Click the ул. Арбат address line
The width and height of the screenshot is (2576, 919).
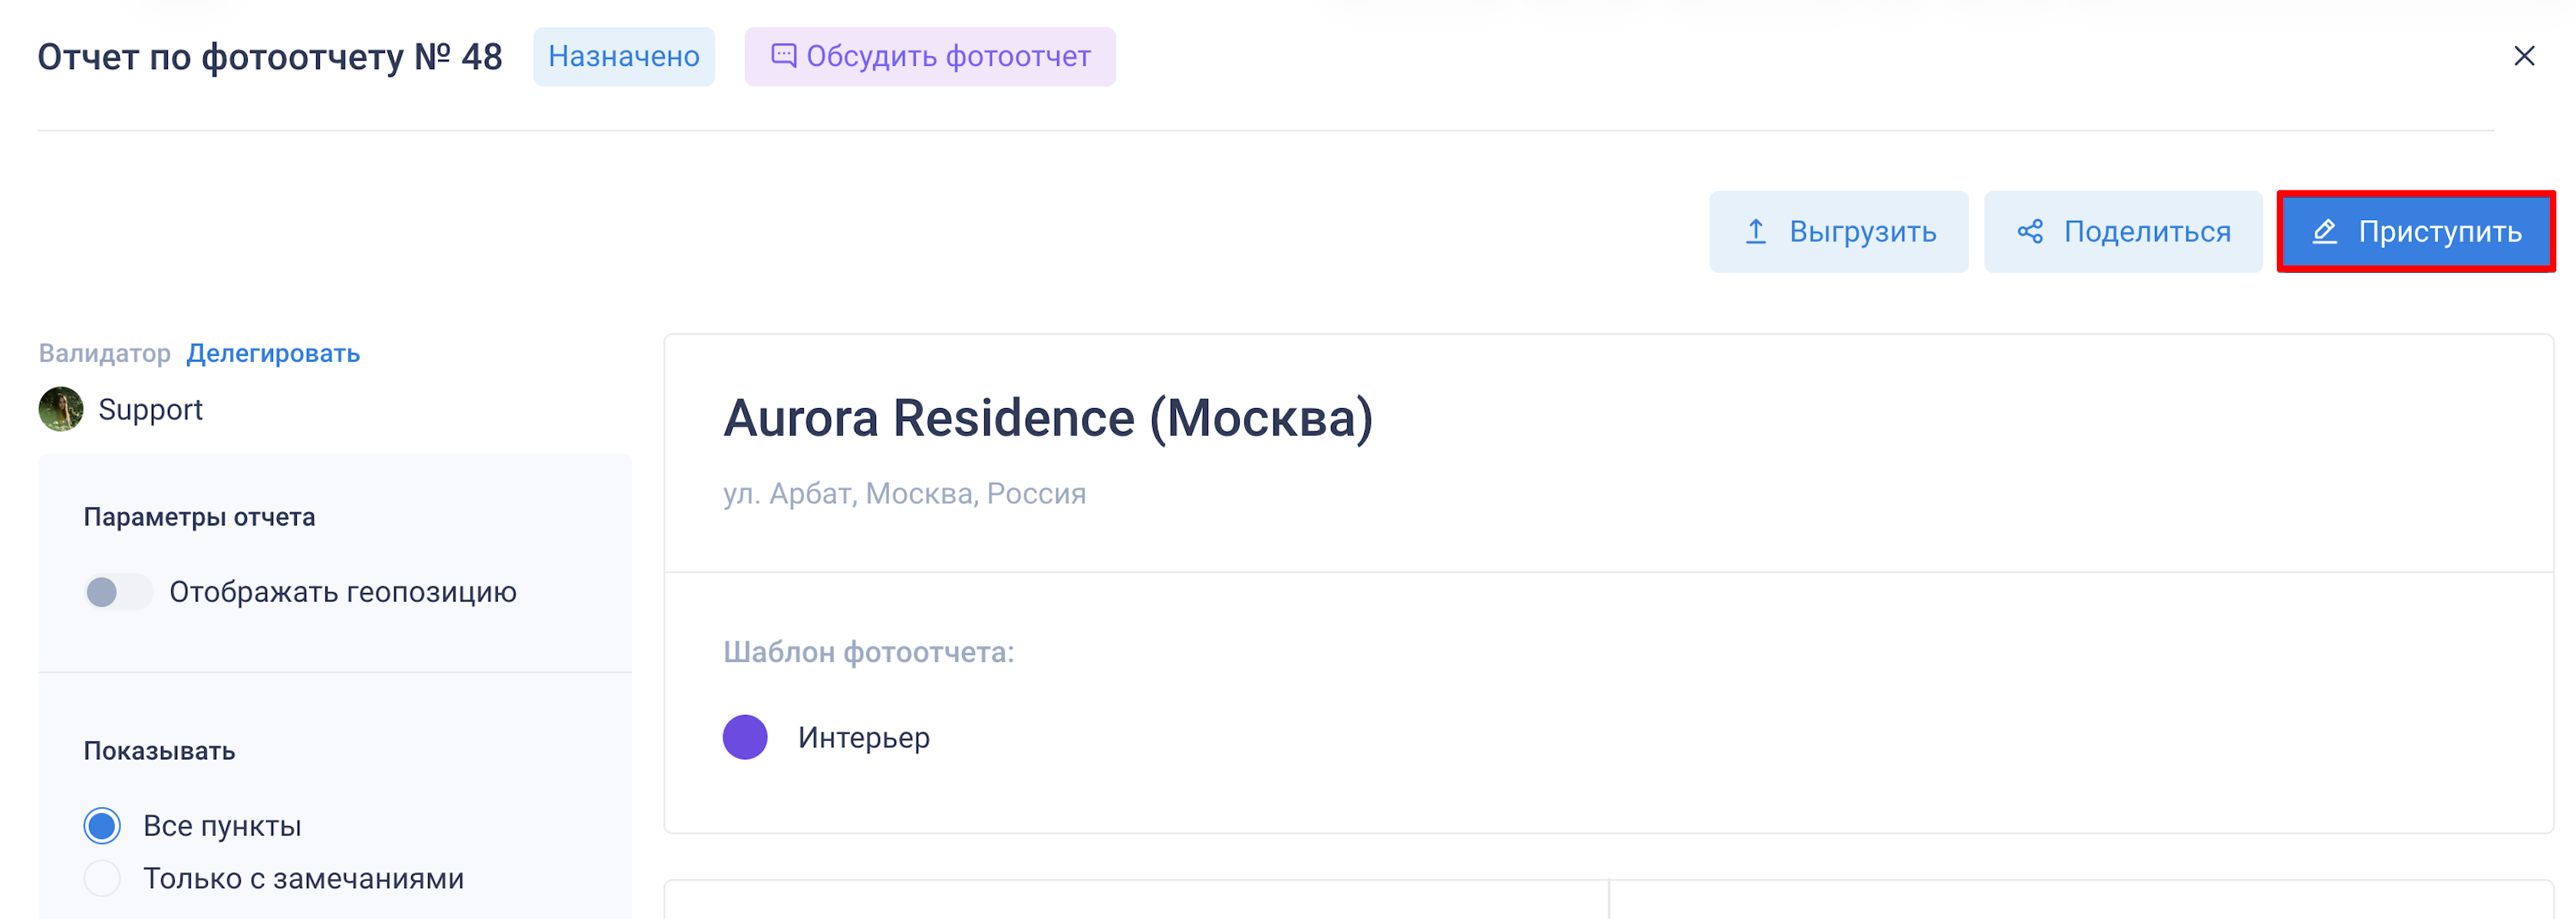pos(904,494)
